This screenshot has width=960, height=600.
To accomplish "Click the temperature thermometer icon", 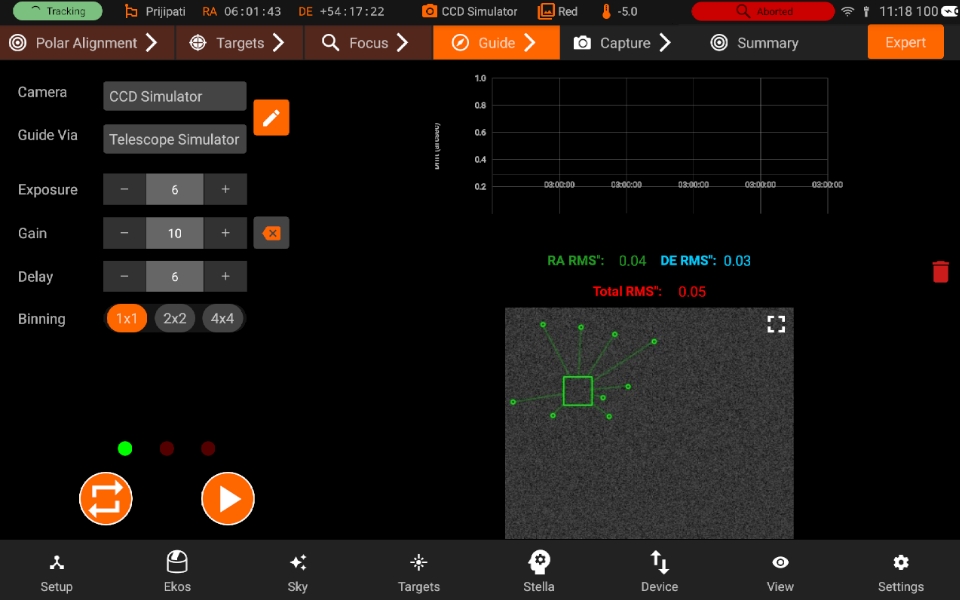I will 606,11.
